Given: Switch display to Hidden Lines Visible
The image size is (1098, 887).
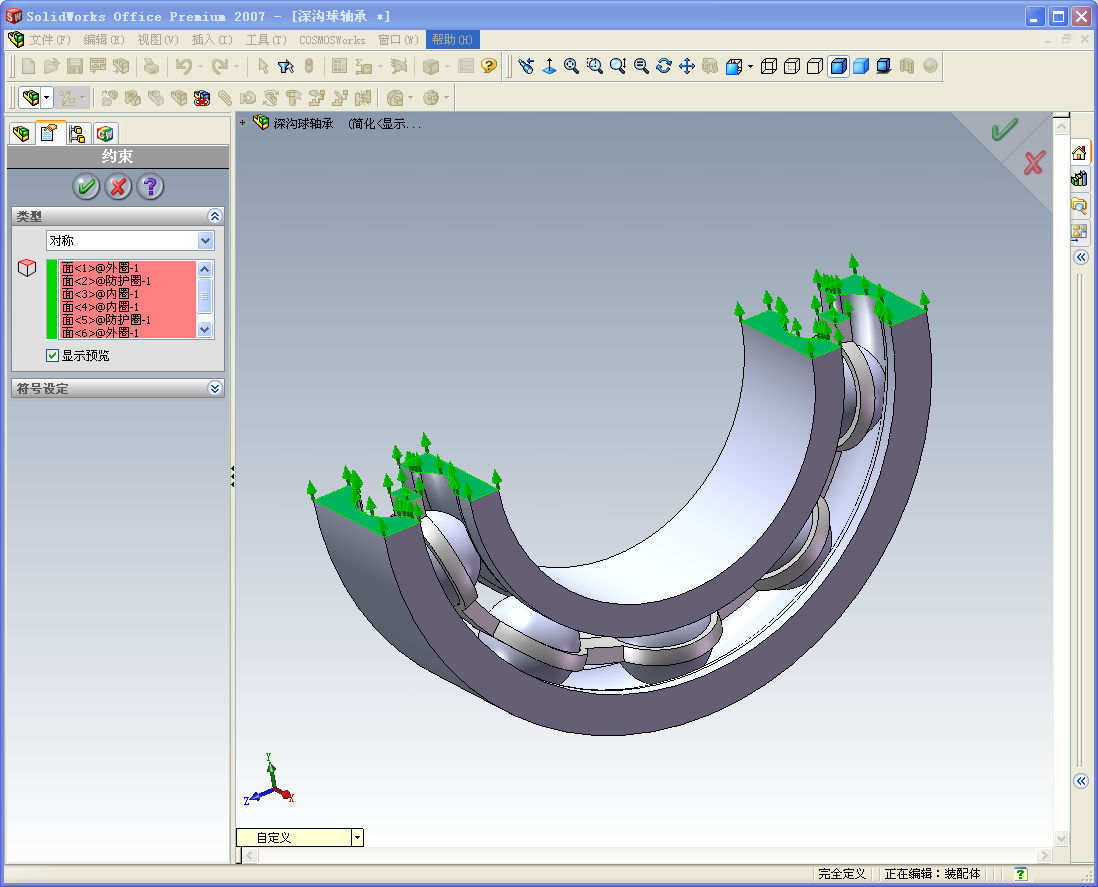Looking at the screenshot, I should [x=792, y=66].
